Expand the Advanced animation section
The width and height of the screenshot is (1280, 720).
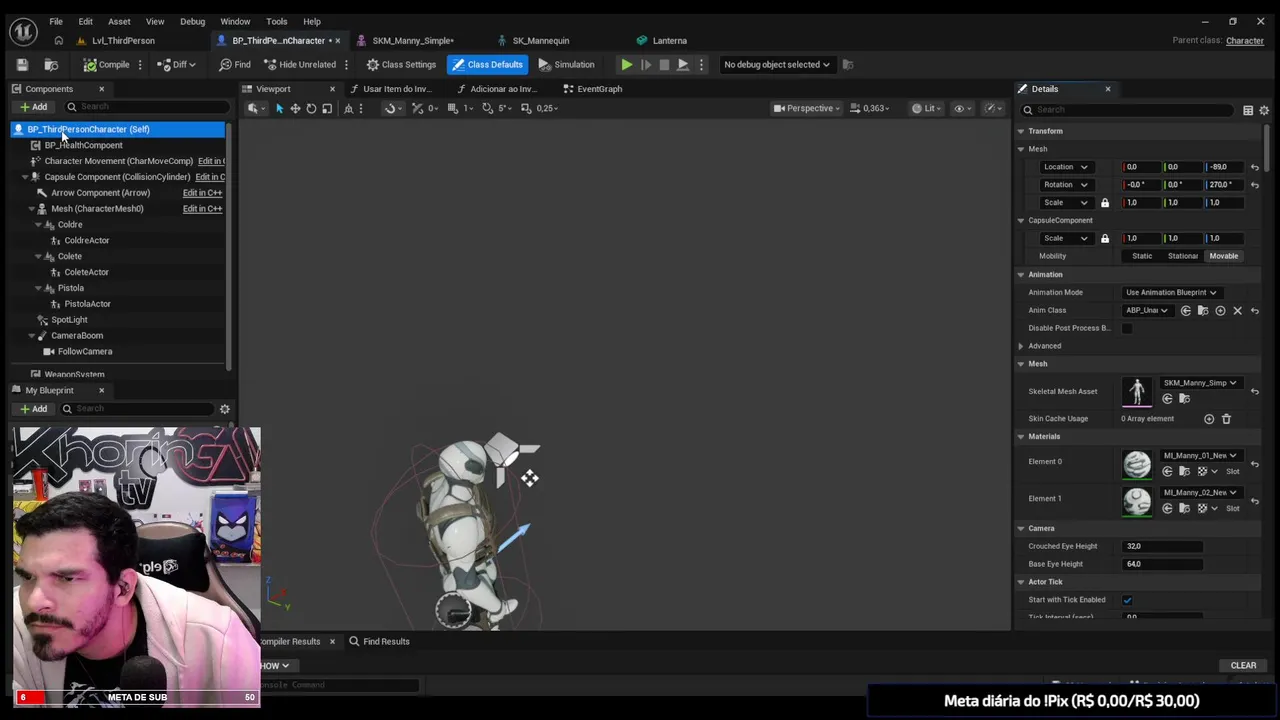click(x=1021, y=346)
